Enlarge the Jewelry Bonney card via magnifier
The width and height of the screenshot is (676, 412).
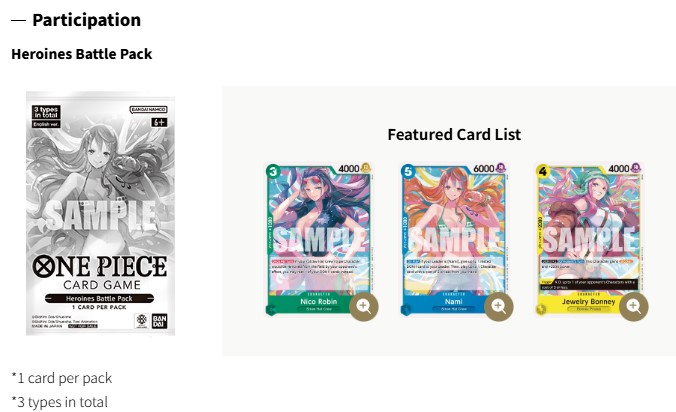point(632,306)
